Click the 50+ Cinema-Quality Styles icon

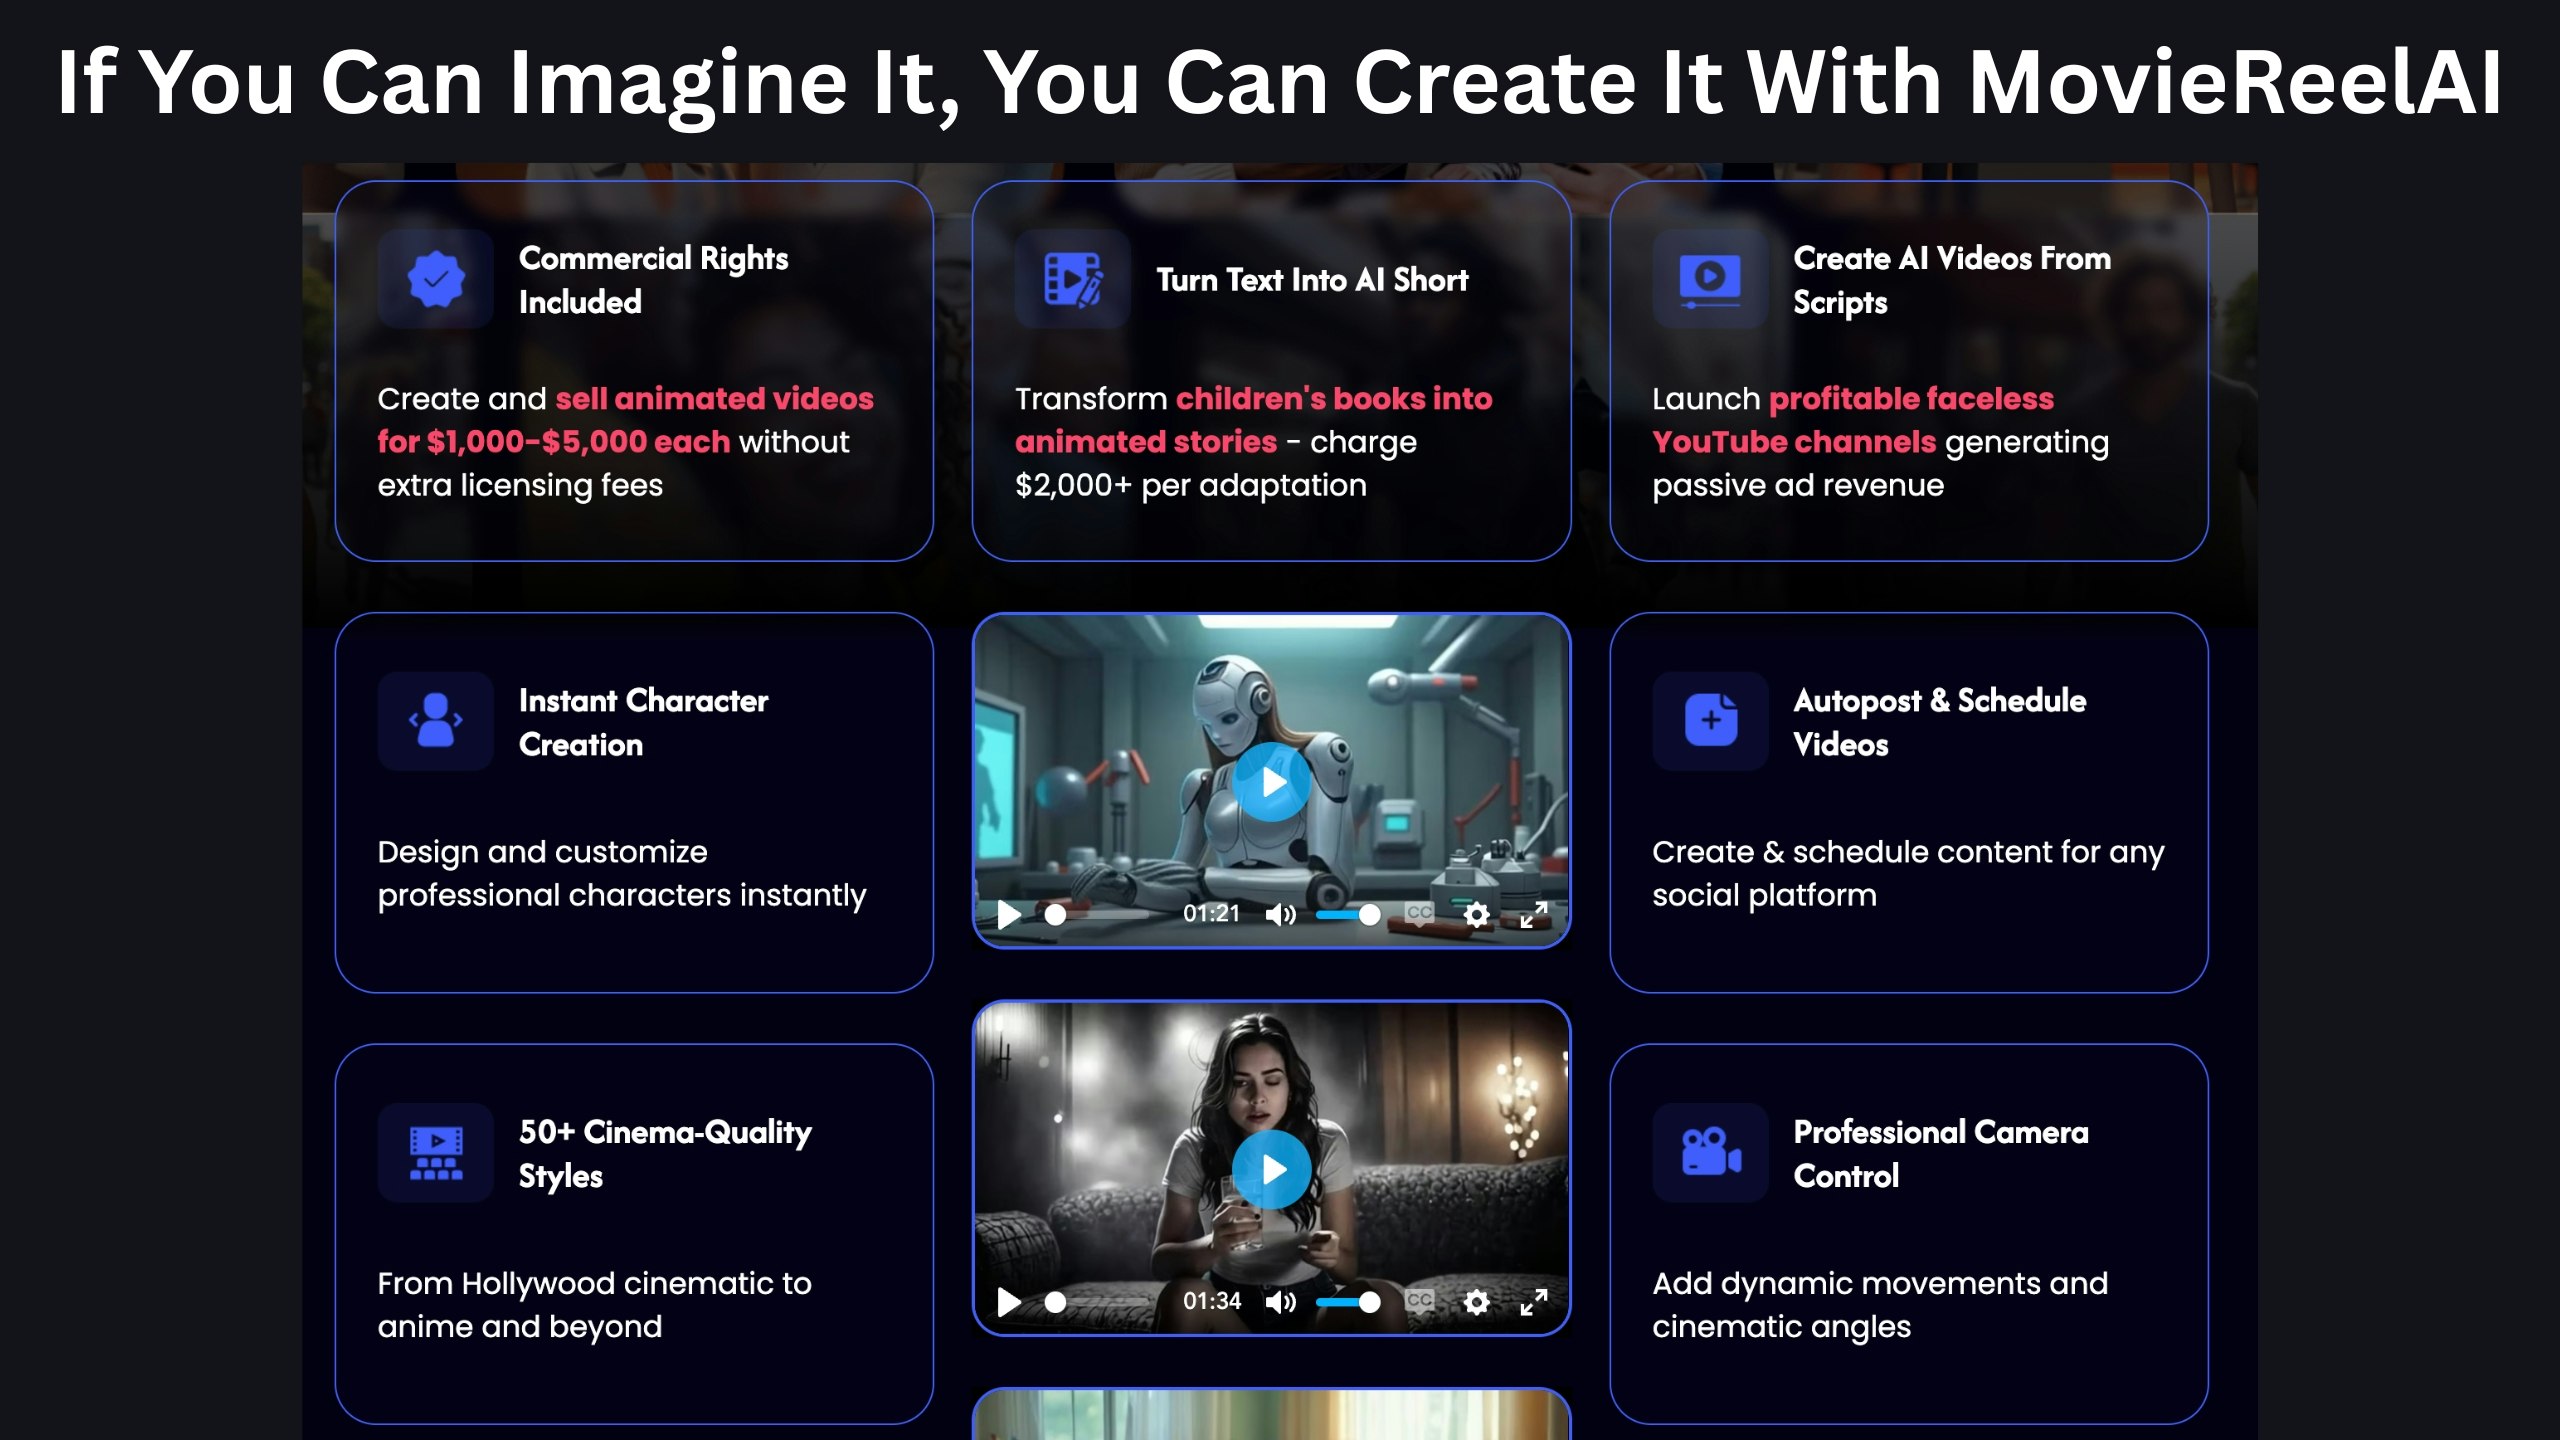[435, 1153]
